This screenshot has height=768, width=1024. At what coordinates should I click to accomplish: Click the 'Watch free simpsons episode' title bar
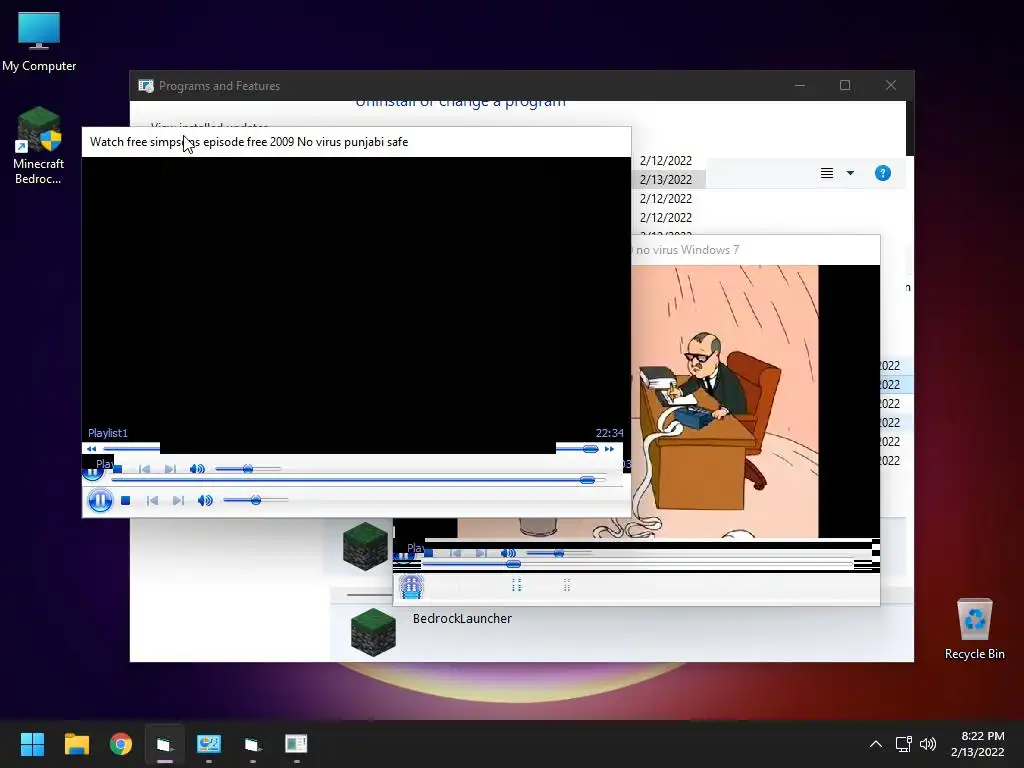[x=357, y=142]
